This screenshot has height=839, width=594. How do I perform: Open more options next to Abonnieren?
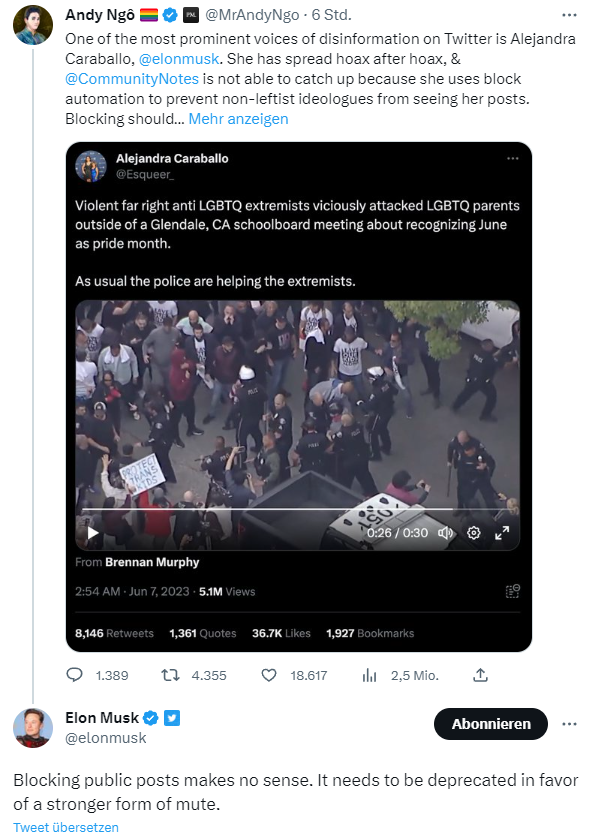coord(569,724)
